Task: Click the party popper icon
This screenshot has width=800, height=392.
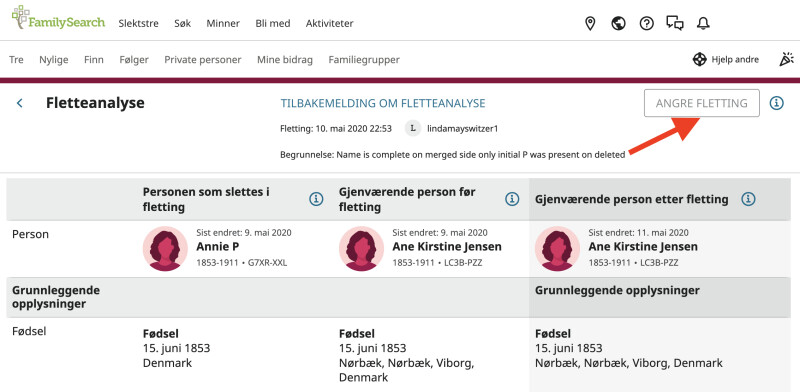Action: pos(786,59)
